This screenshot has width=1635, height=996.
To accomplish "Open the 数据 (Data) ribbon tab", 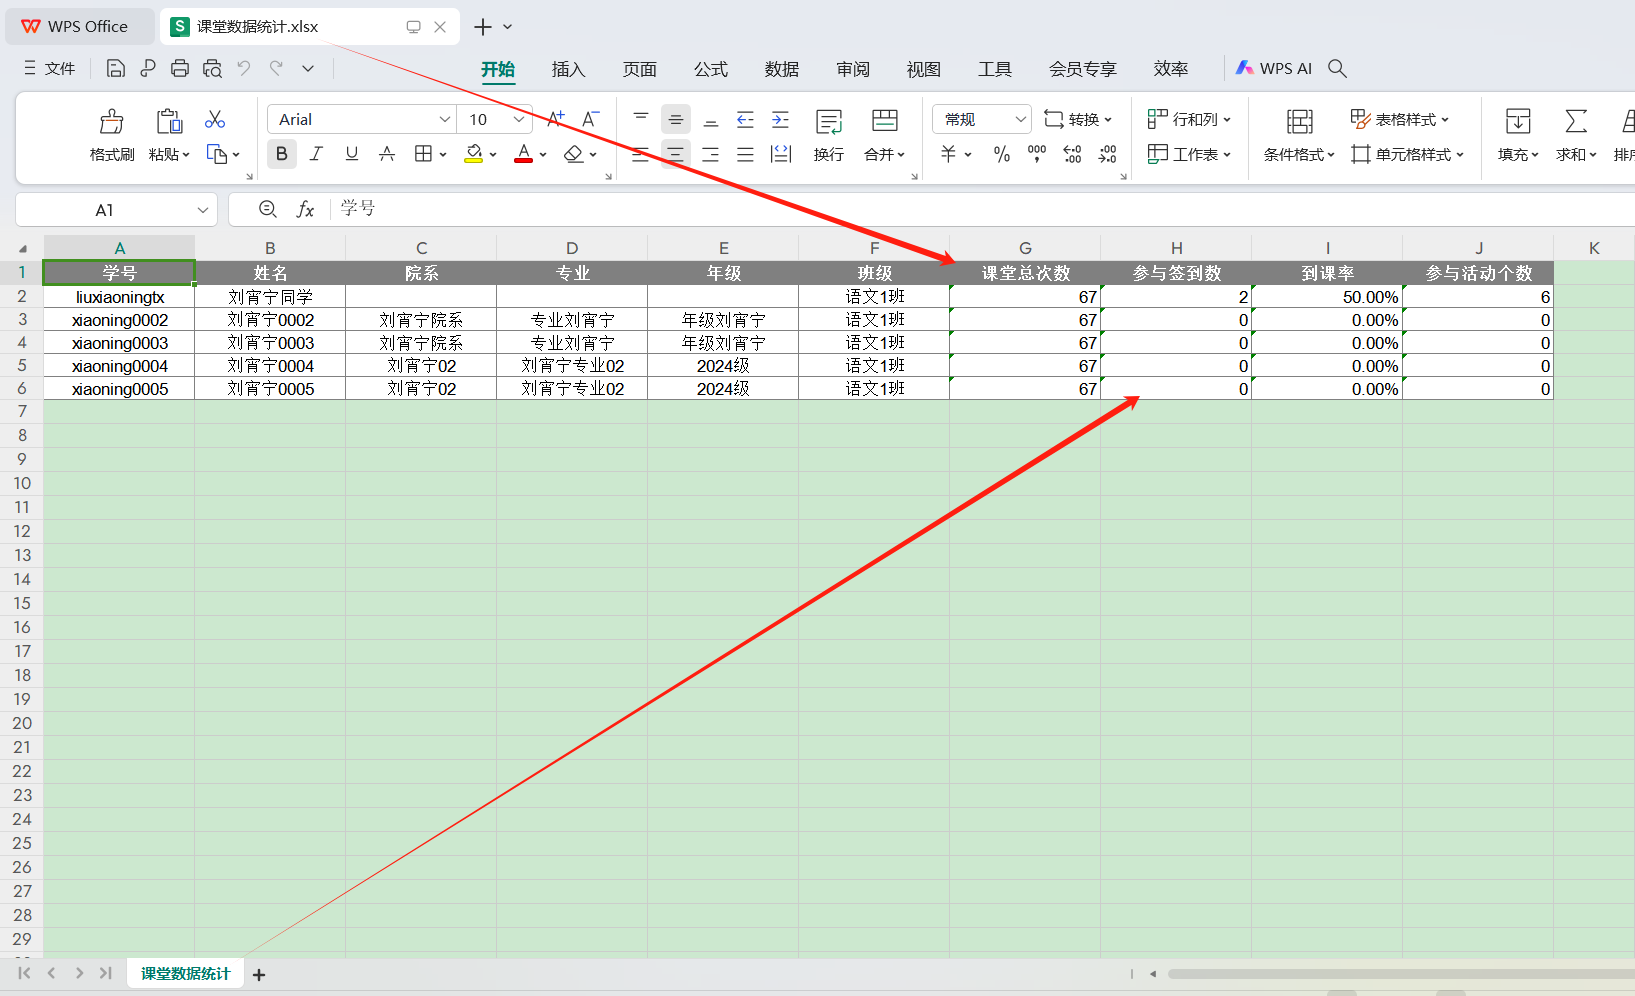I will [781, 69].
